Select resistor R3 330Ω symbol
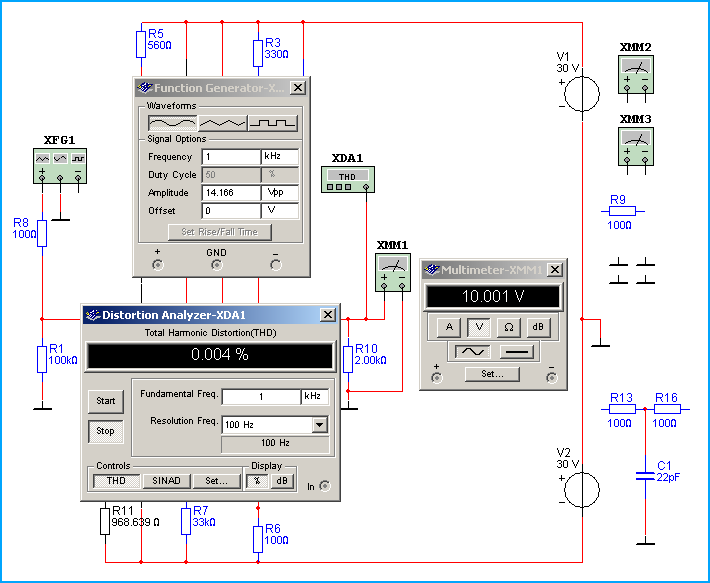Viewport: 710px width, 583px height. pyautogui.click(x=258, y=53)
